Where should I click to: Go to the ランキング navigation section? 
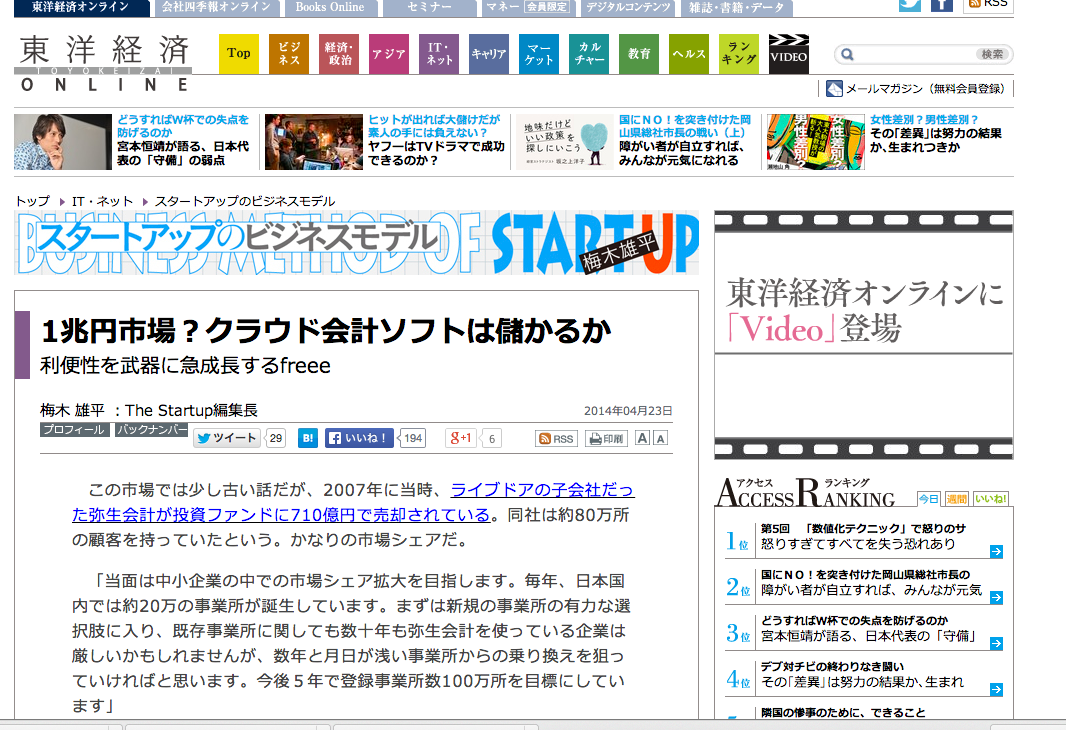coord(739,54)
